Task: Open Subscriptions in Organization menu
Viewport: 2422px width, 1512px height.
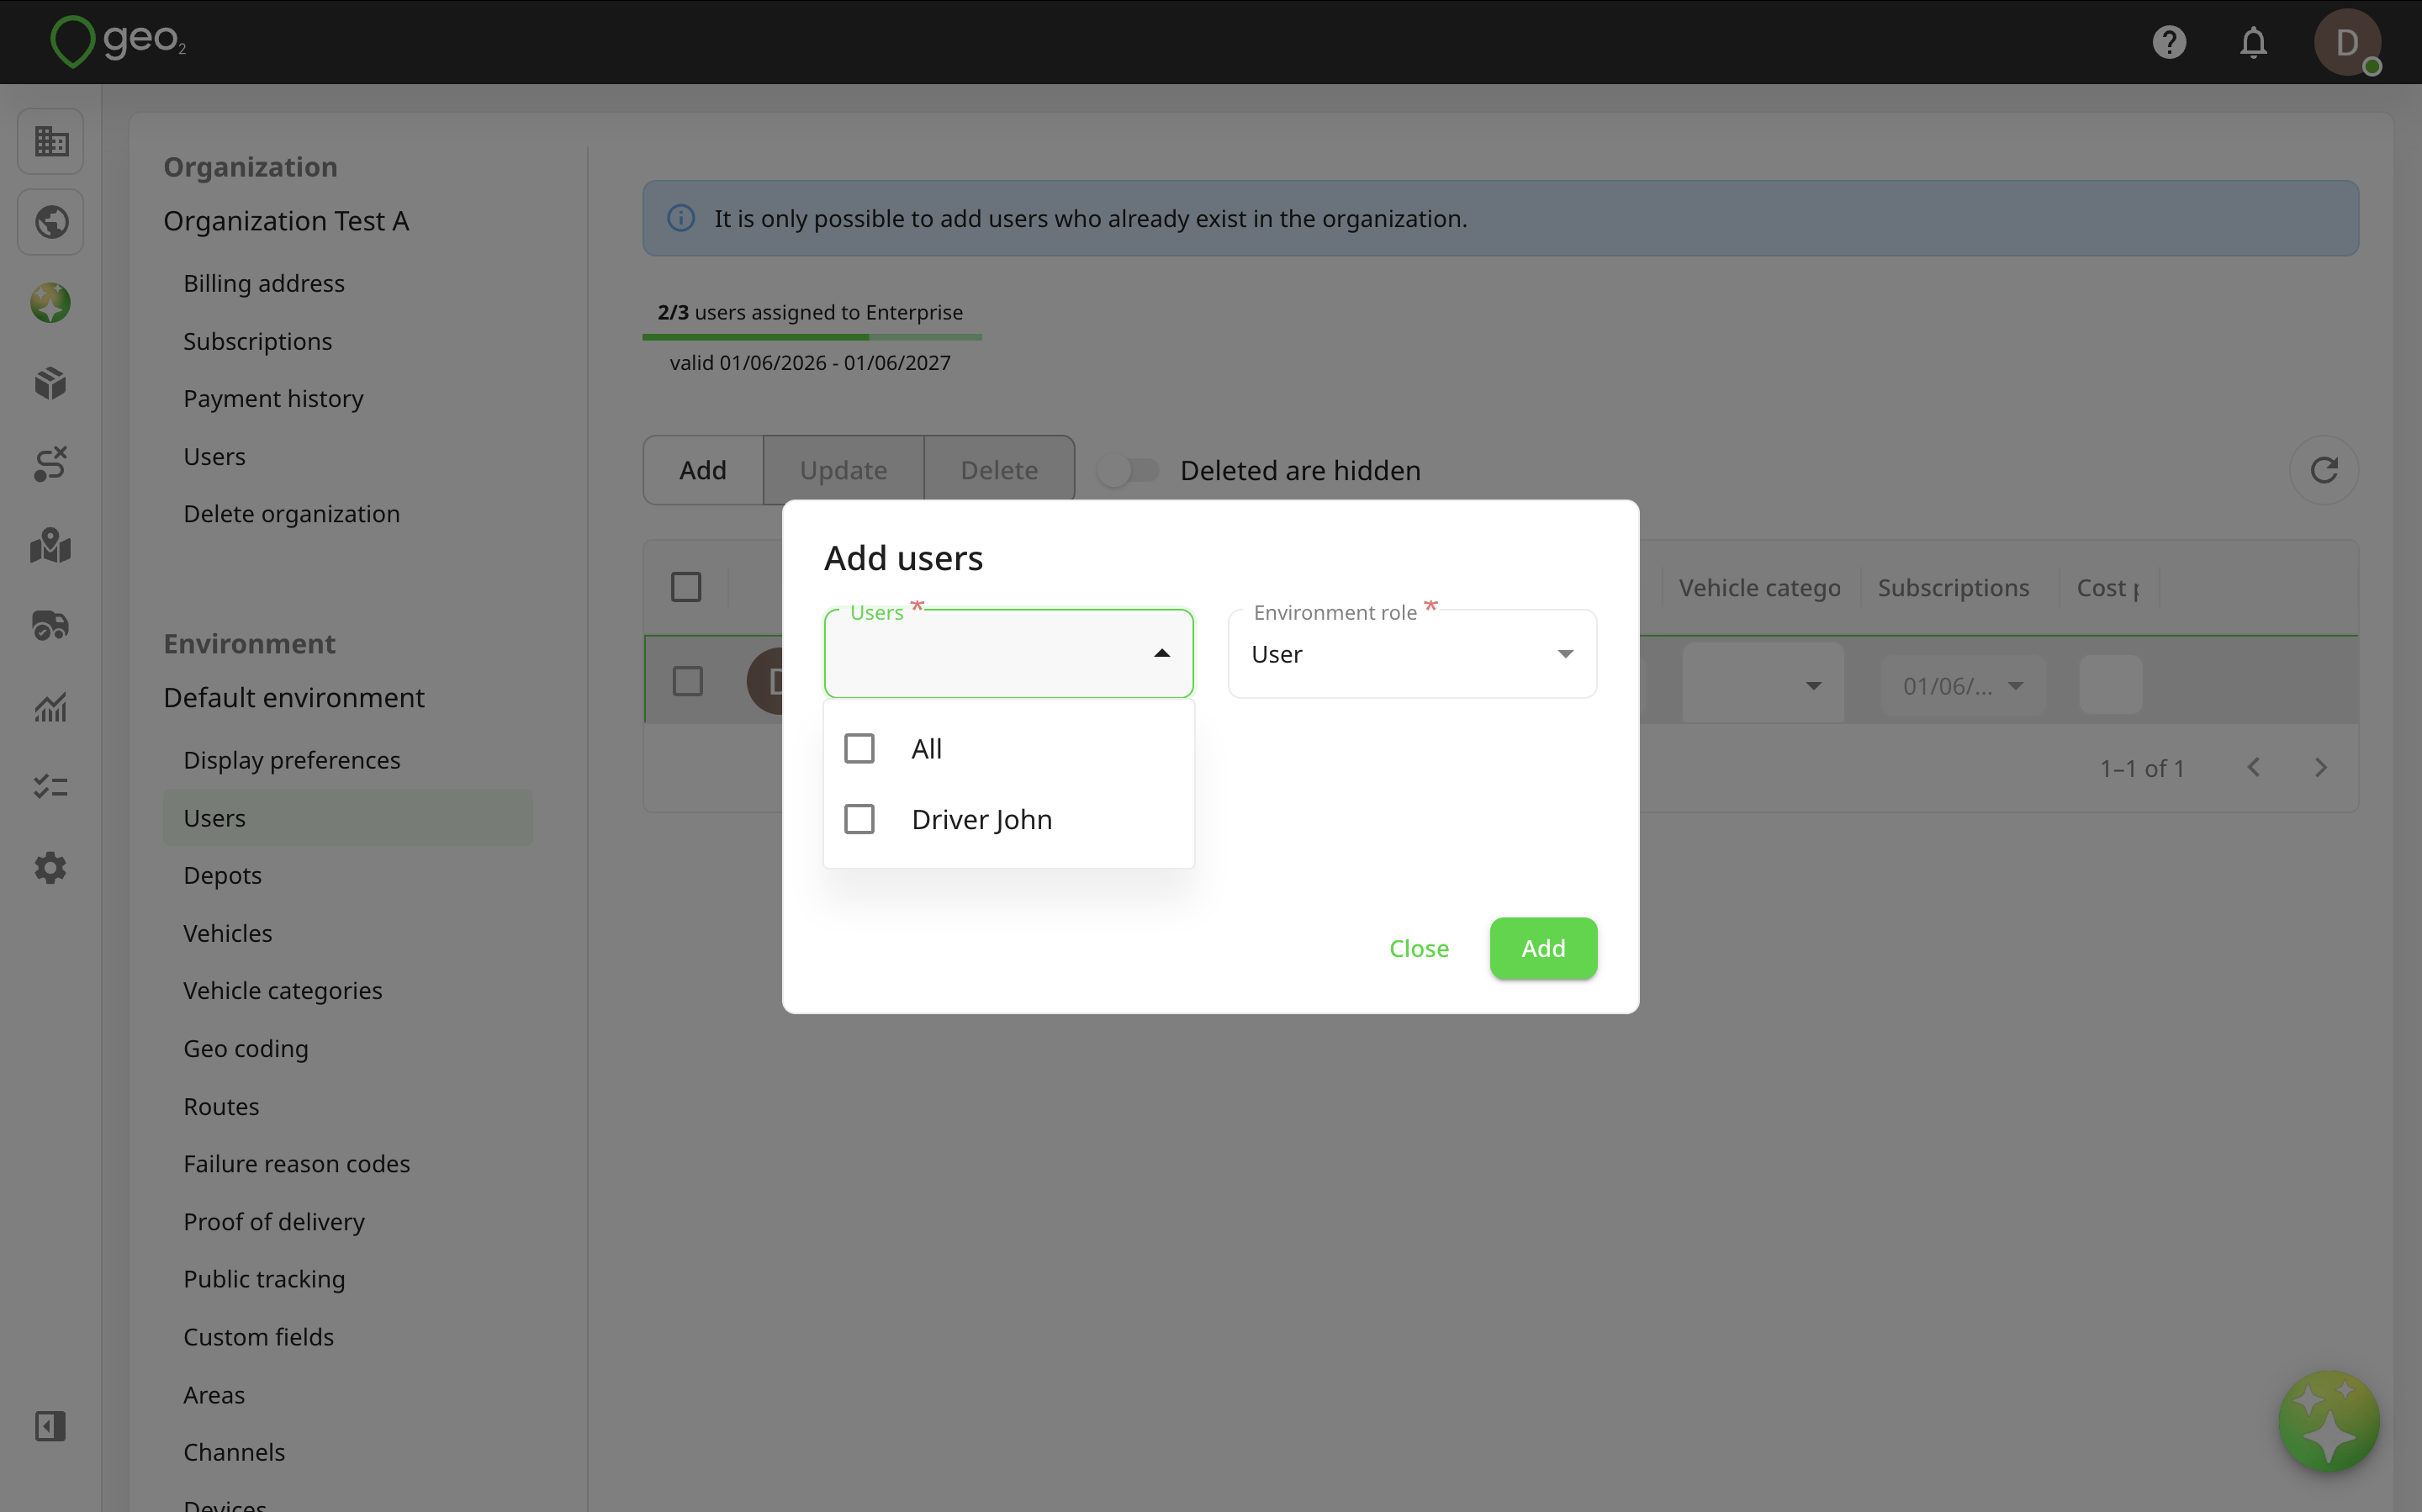Action: coord(258,341)
